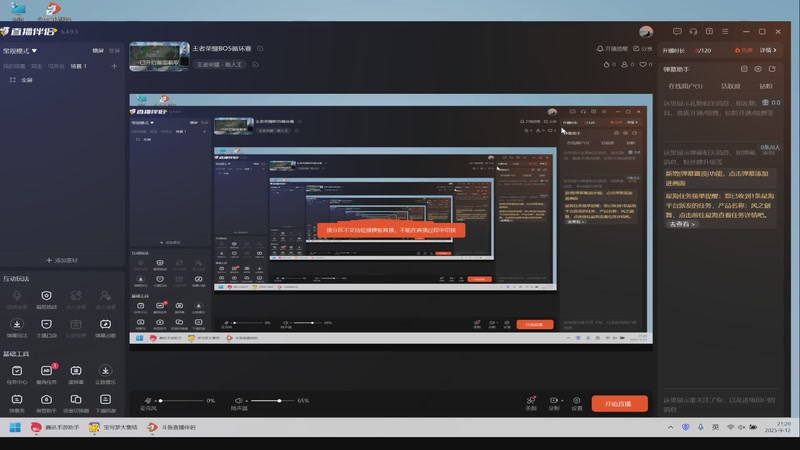Open the 录制 recording options dropdown arrow
This screenshot has height=450, width=800.
[x=562, y=401]
